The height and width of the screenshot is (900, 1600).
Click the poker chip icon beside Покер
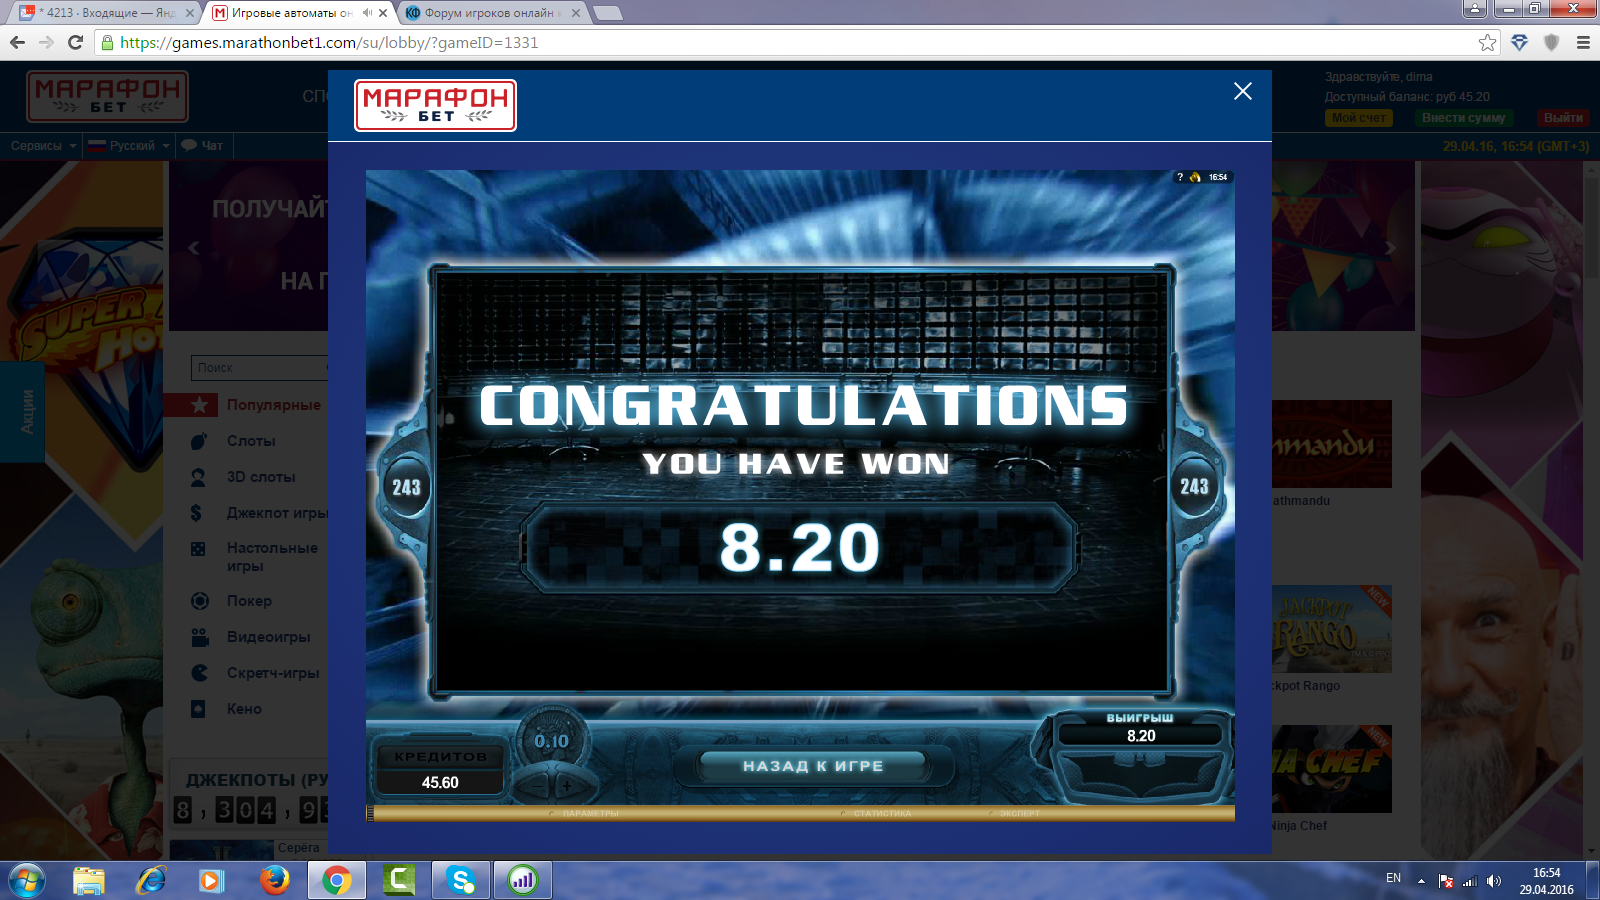click(199, 601)
